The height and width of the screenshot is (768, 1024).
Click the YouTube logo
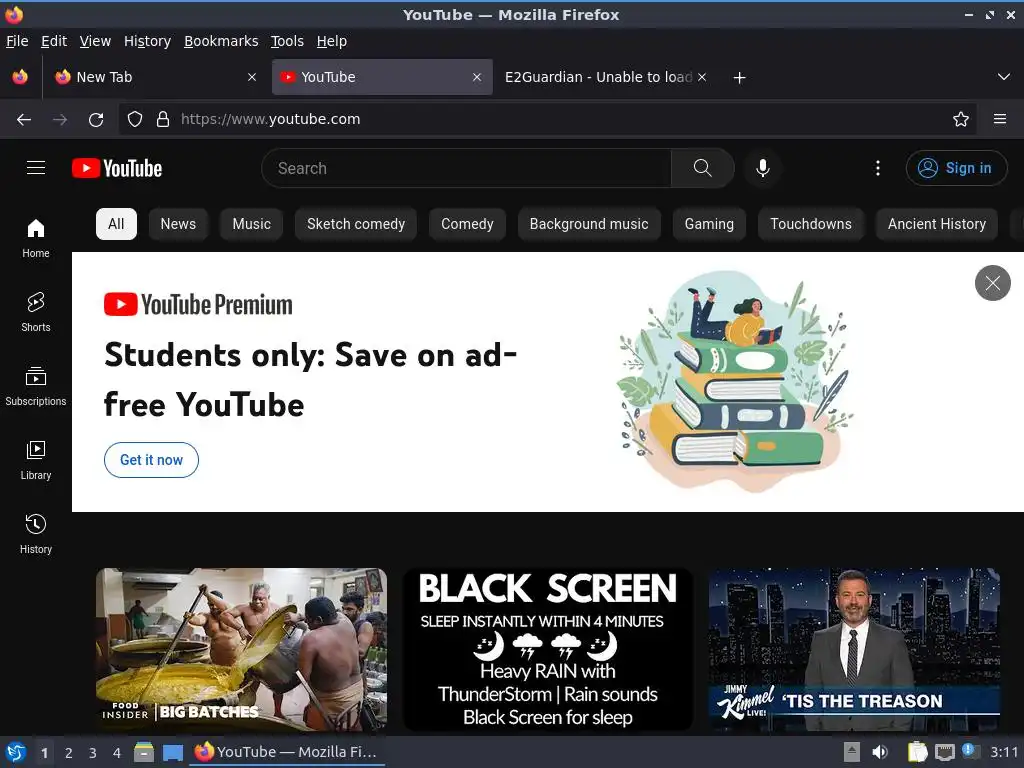click(x=117, y=168)
